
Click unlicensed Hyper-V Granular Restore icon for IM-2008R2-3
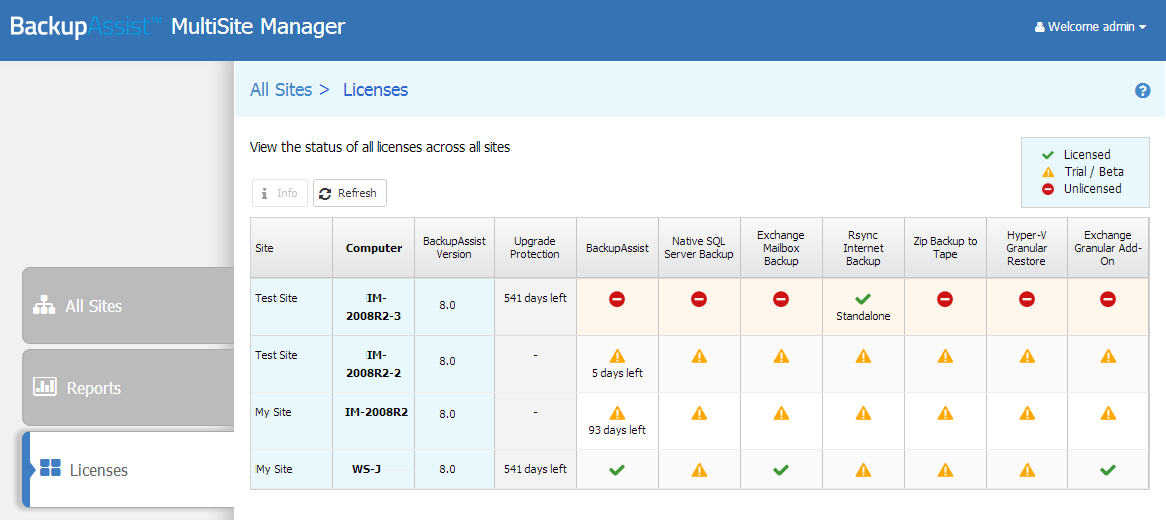[x=1027, y=299]
